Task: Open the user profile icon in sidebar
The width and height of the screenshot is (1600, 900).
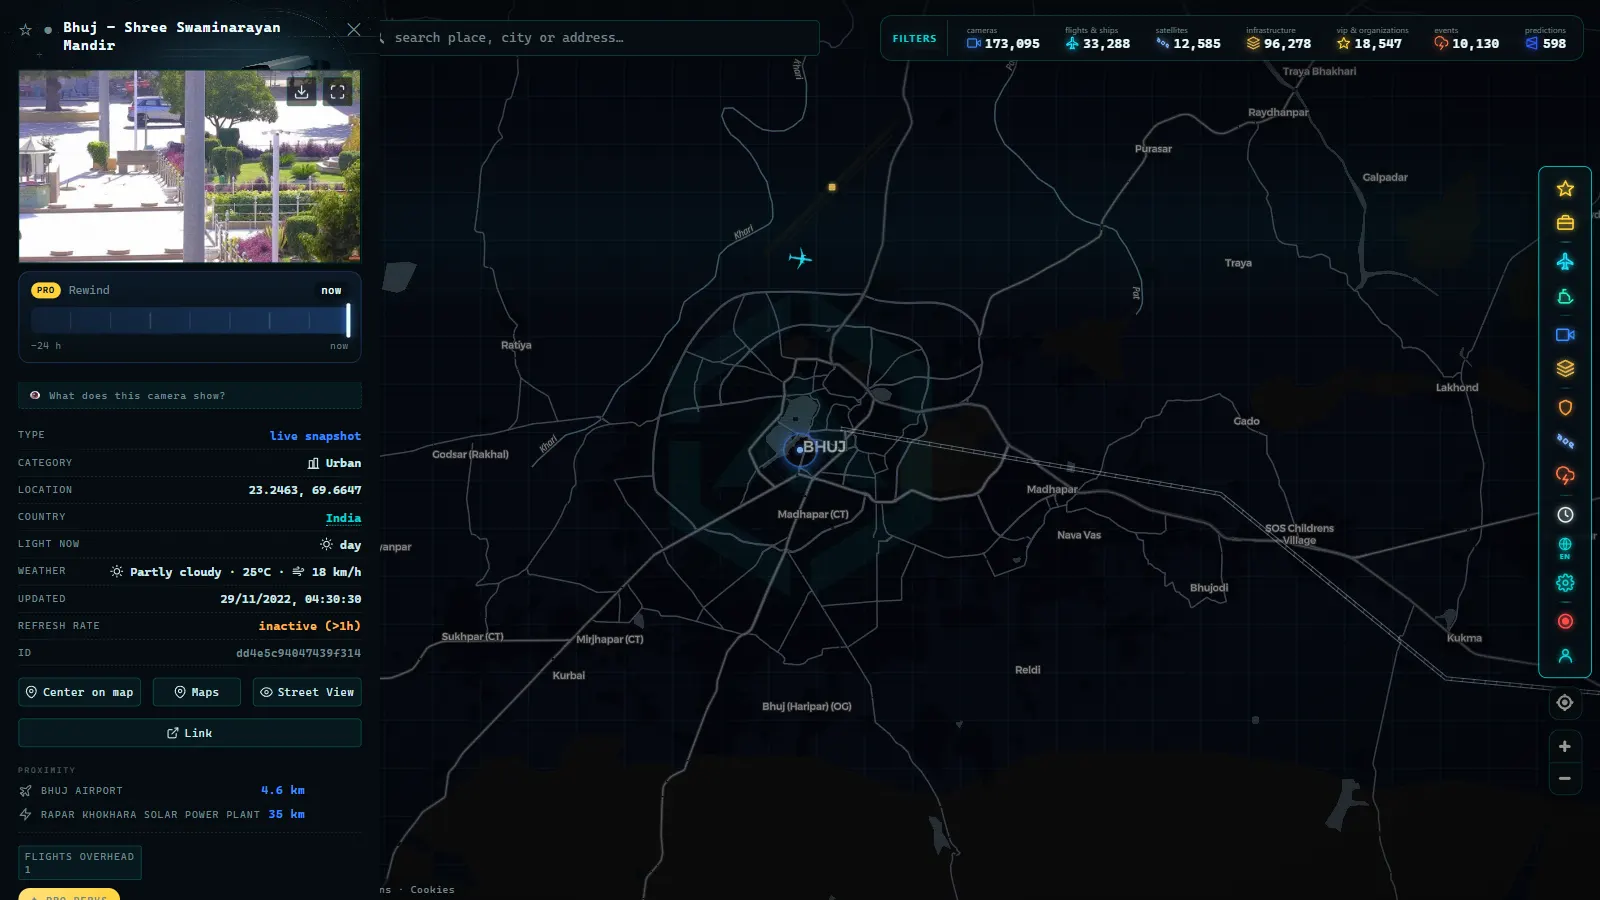Action: coord(1565,656)
